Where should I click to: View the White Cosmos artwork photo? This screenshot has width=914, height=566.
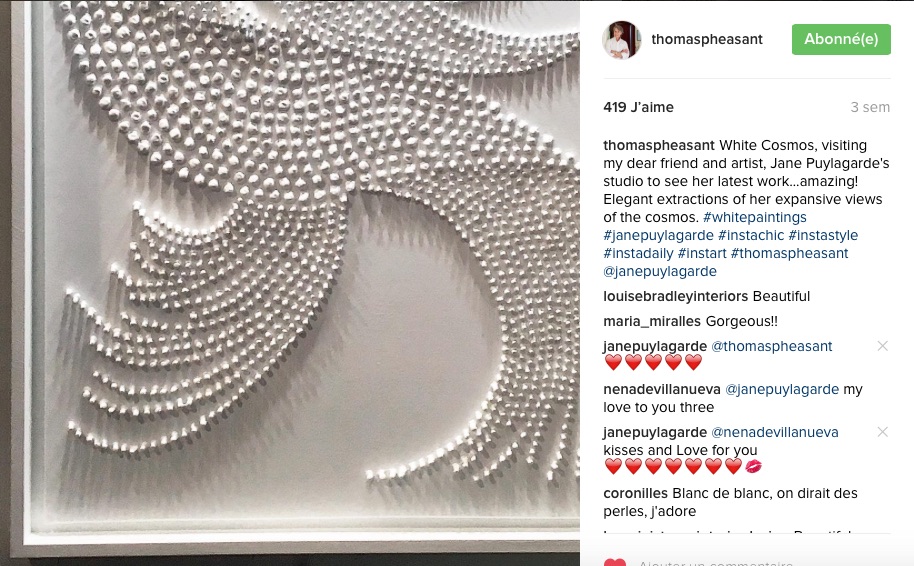click(x=290, y=283)
